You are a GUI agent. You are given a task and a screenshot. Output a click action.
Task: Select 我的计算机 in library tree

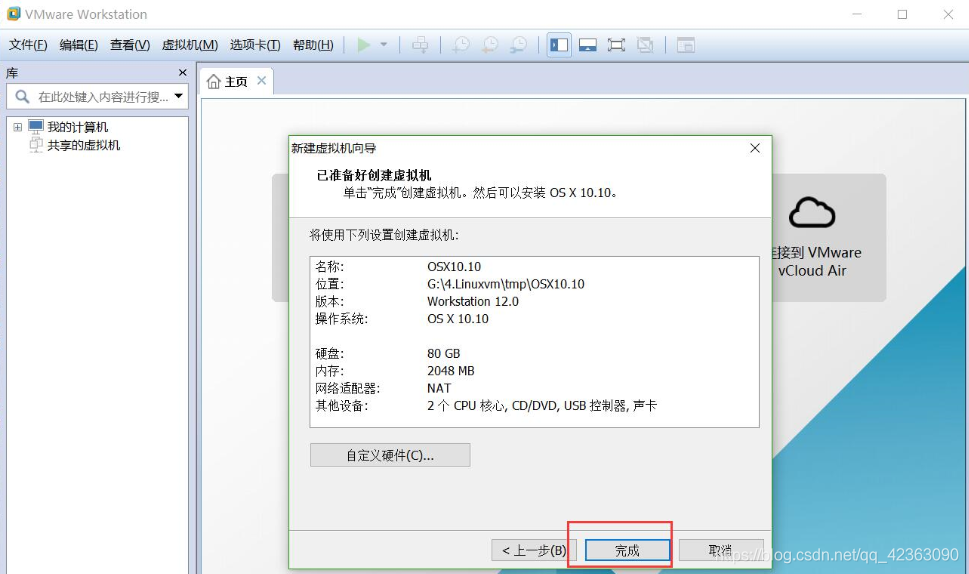click(x=77, y=127)
